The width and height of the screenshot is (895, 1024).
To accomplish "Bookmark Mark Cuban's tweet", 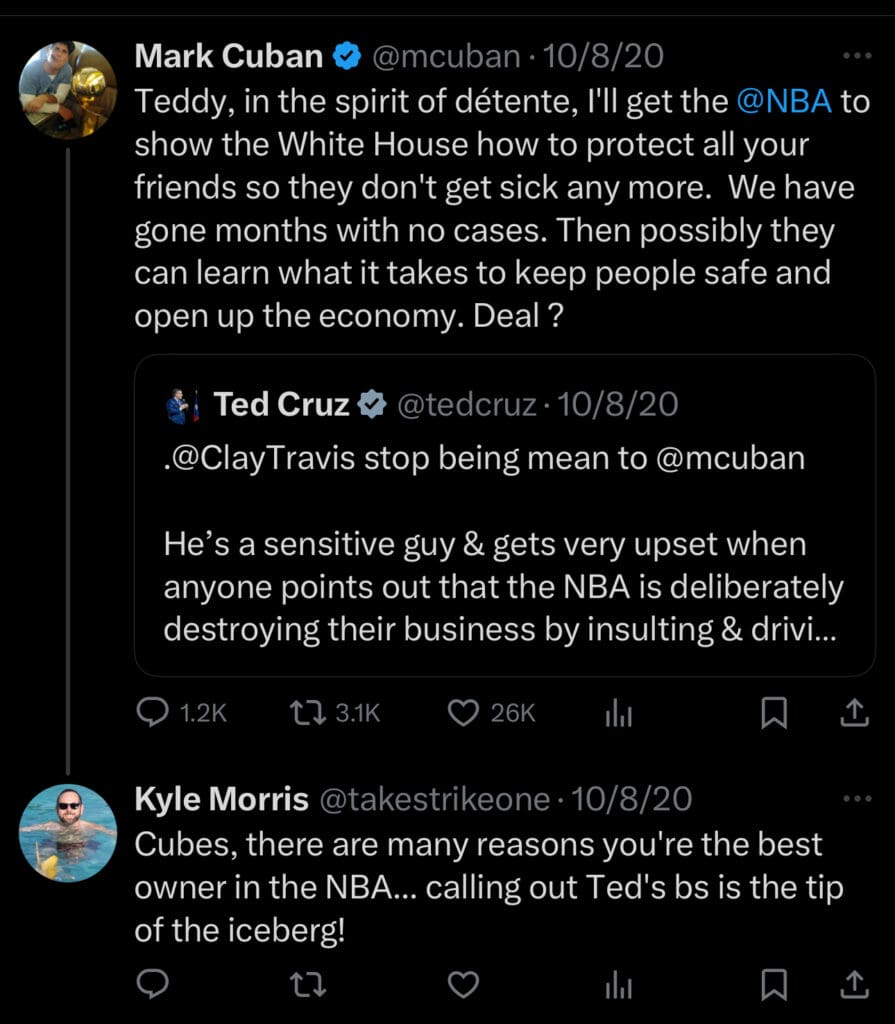I will coord(774,712).
